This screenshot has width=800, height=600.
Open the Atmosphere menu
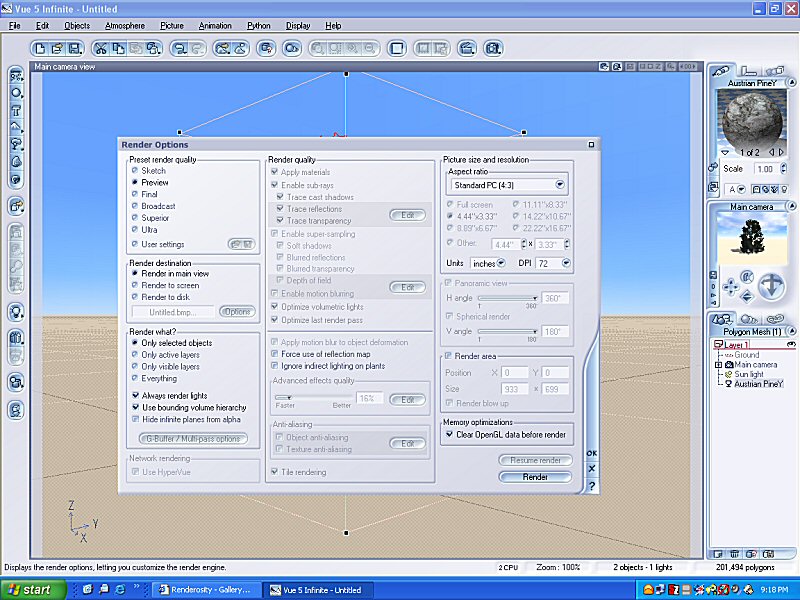coord(125,25)
